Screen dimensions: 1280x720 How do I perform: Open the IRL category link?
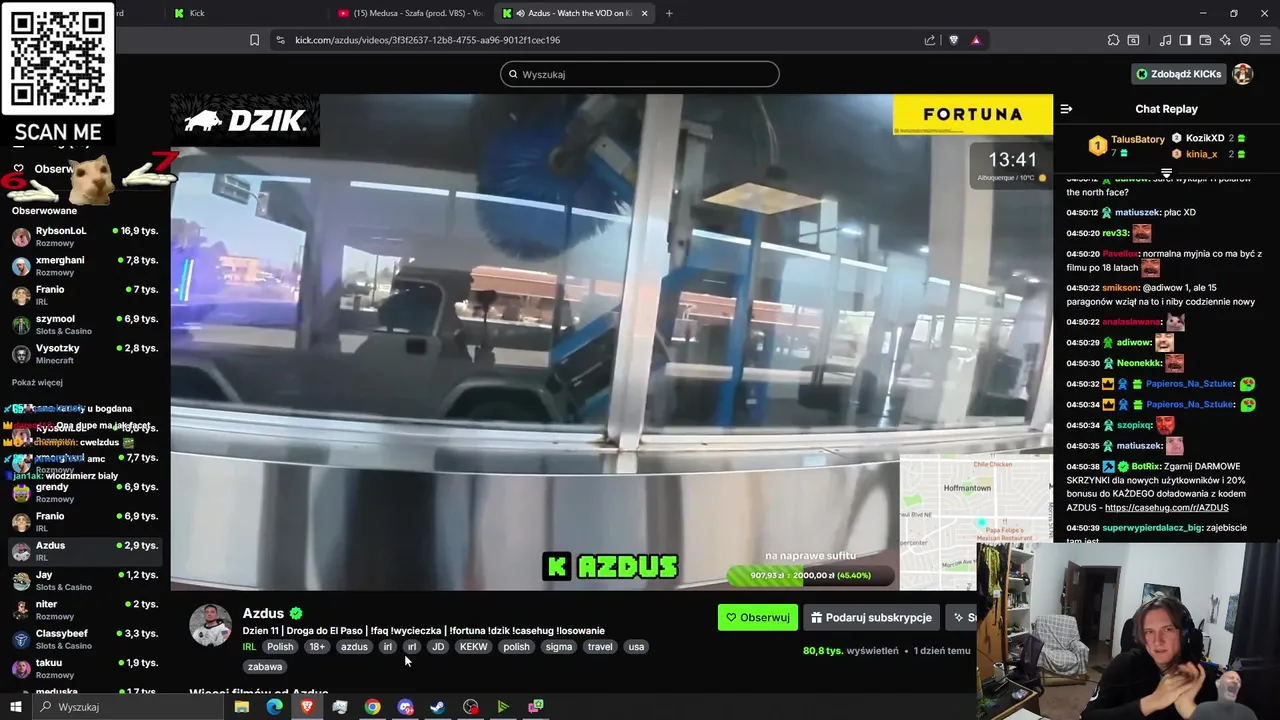[249, 647]
